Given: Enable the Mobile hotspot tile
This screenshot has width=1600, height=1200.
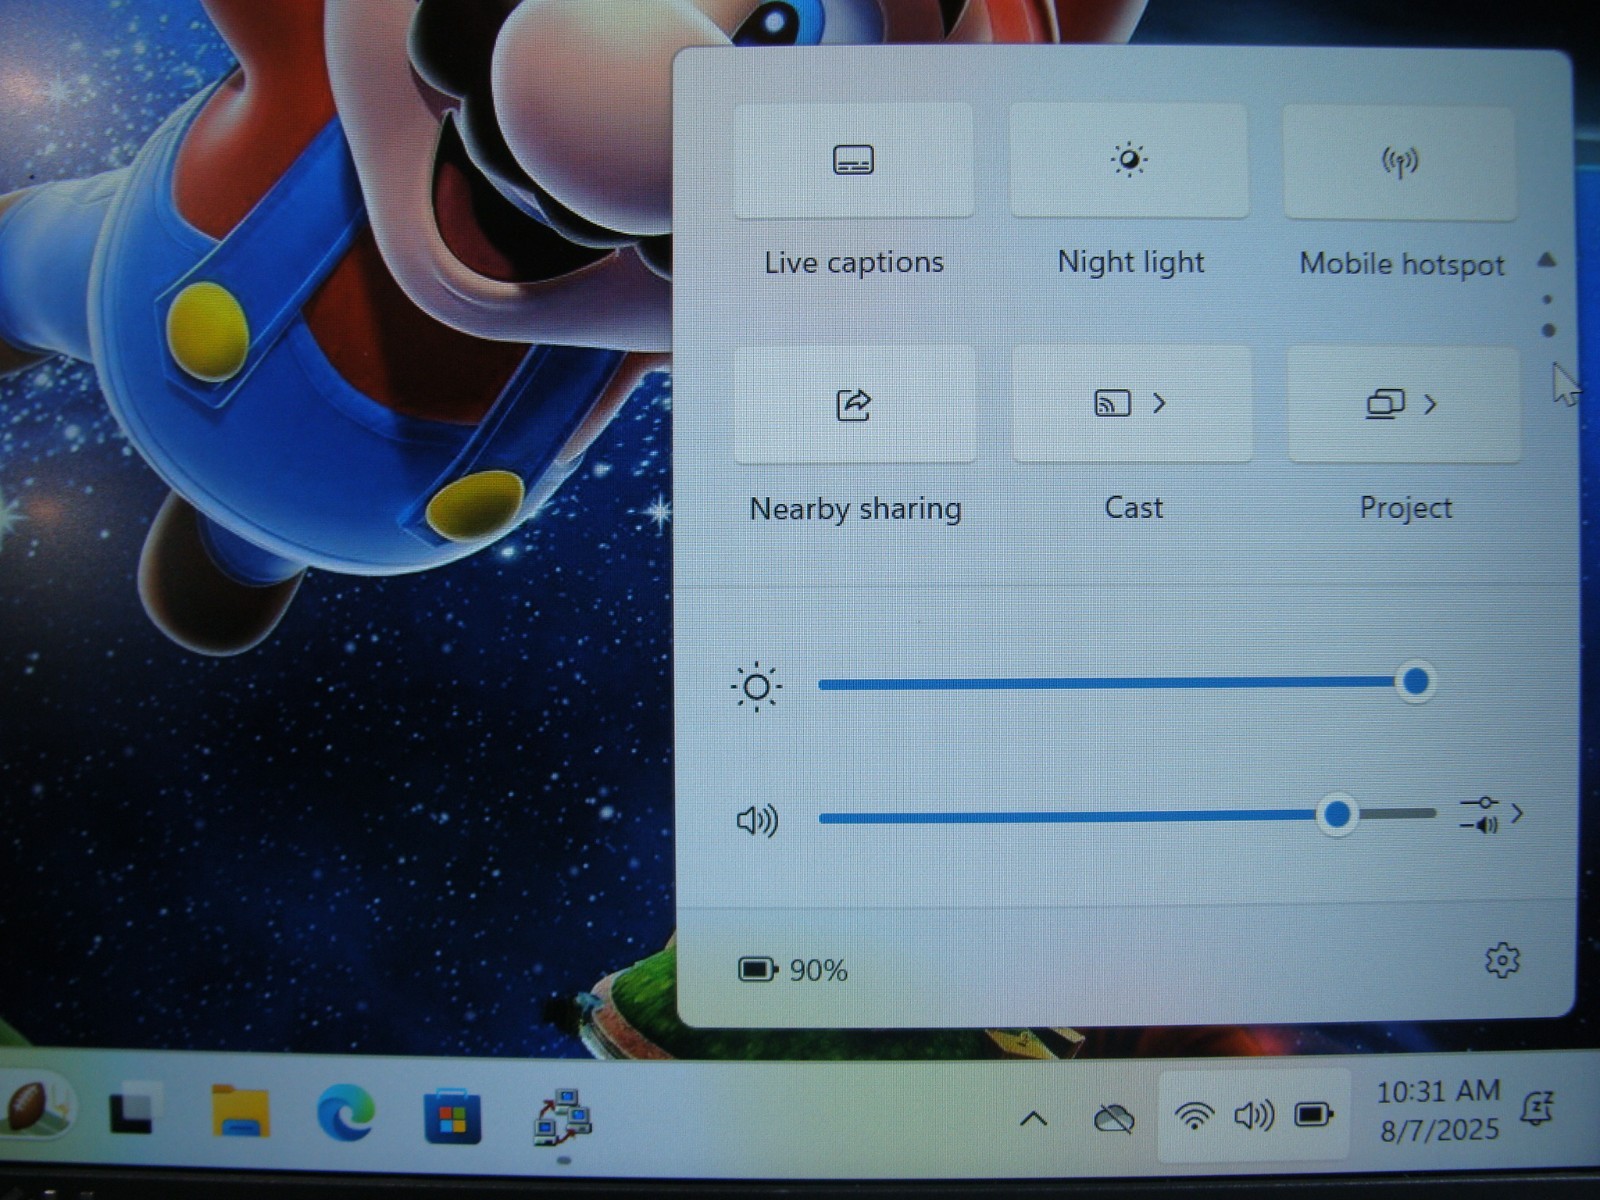Looking at the screenshot, I should point(1400,162).
